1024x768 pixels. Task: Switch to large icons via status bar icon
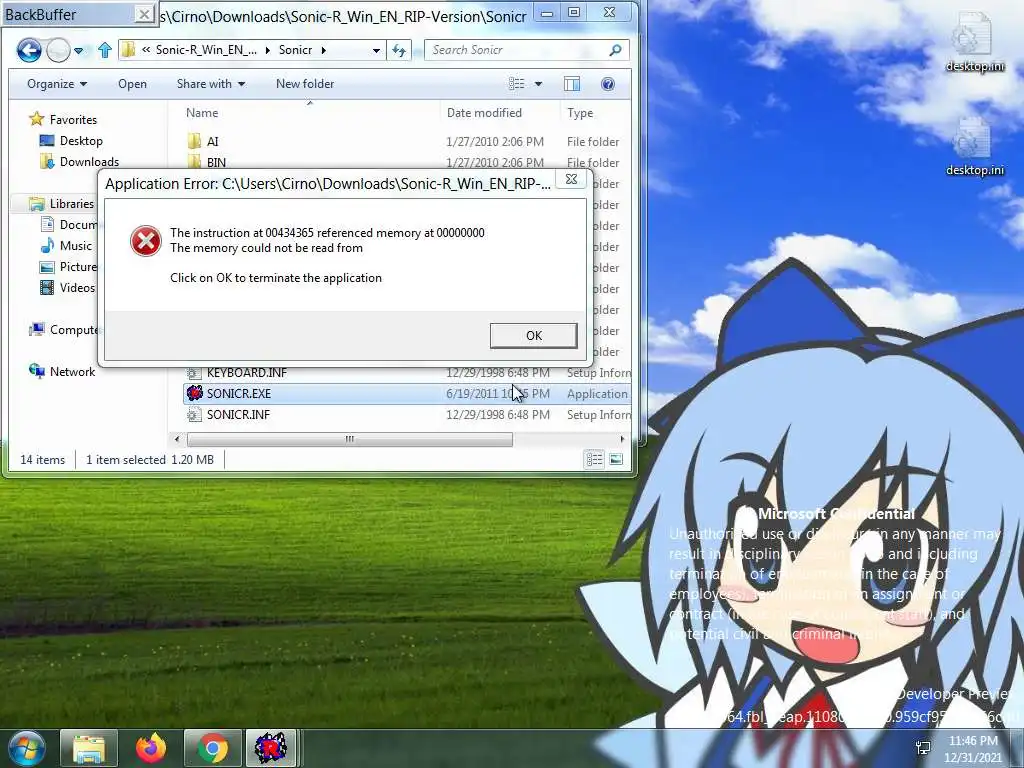[x=616, y=460]
